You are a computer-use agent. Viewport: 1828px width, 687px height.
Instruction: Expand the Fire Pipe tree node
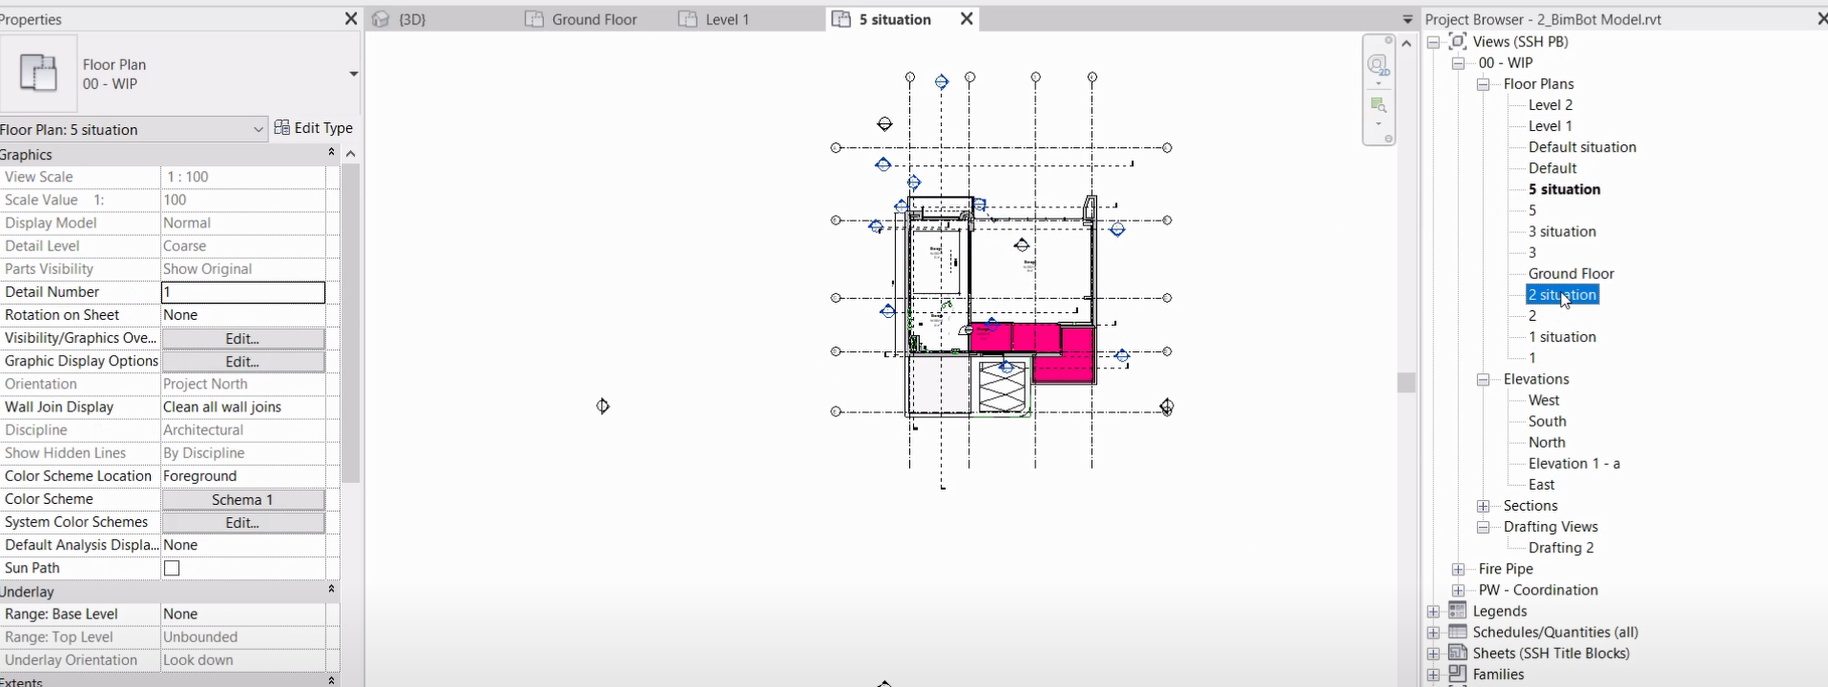tap(1458, 569)
